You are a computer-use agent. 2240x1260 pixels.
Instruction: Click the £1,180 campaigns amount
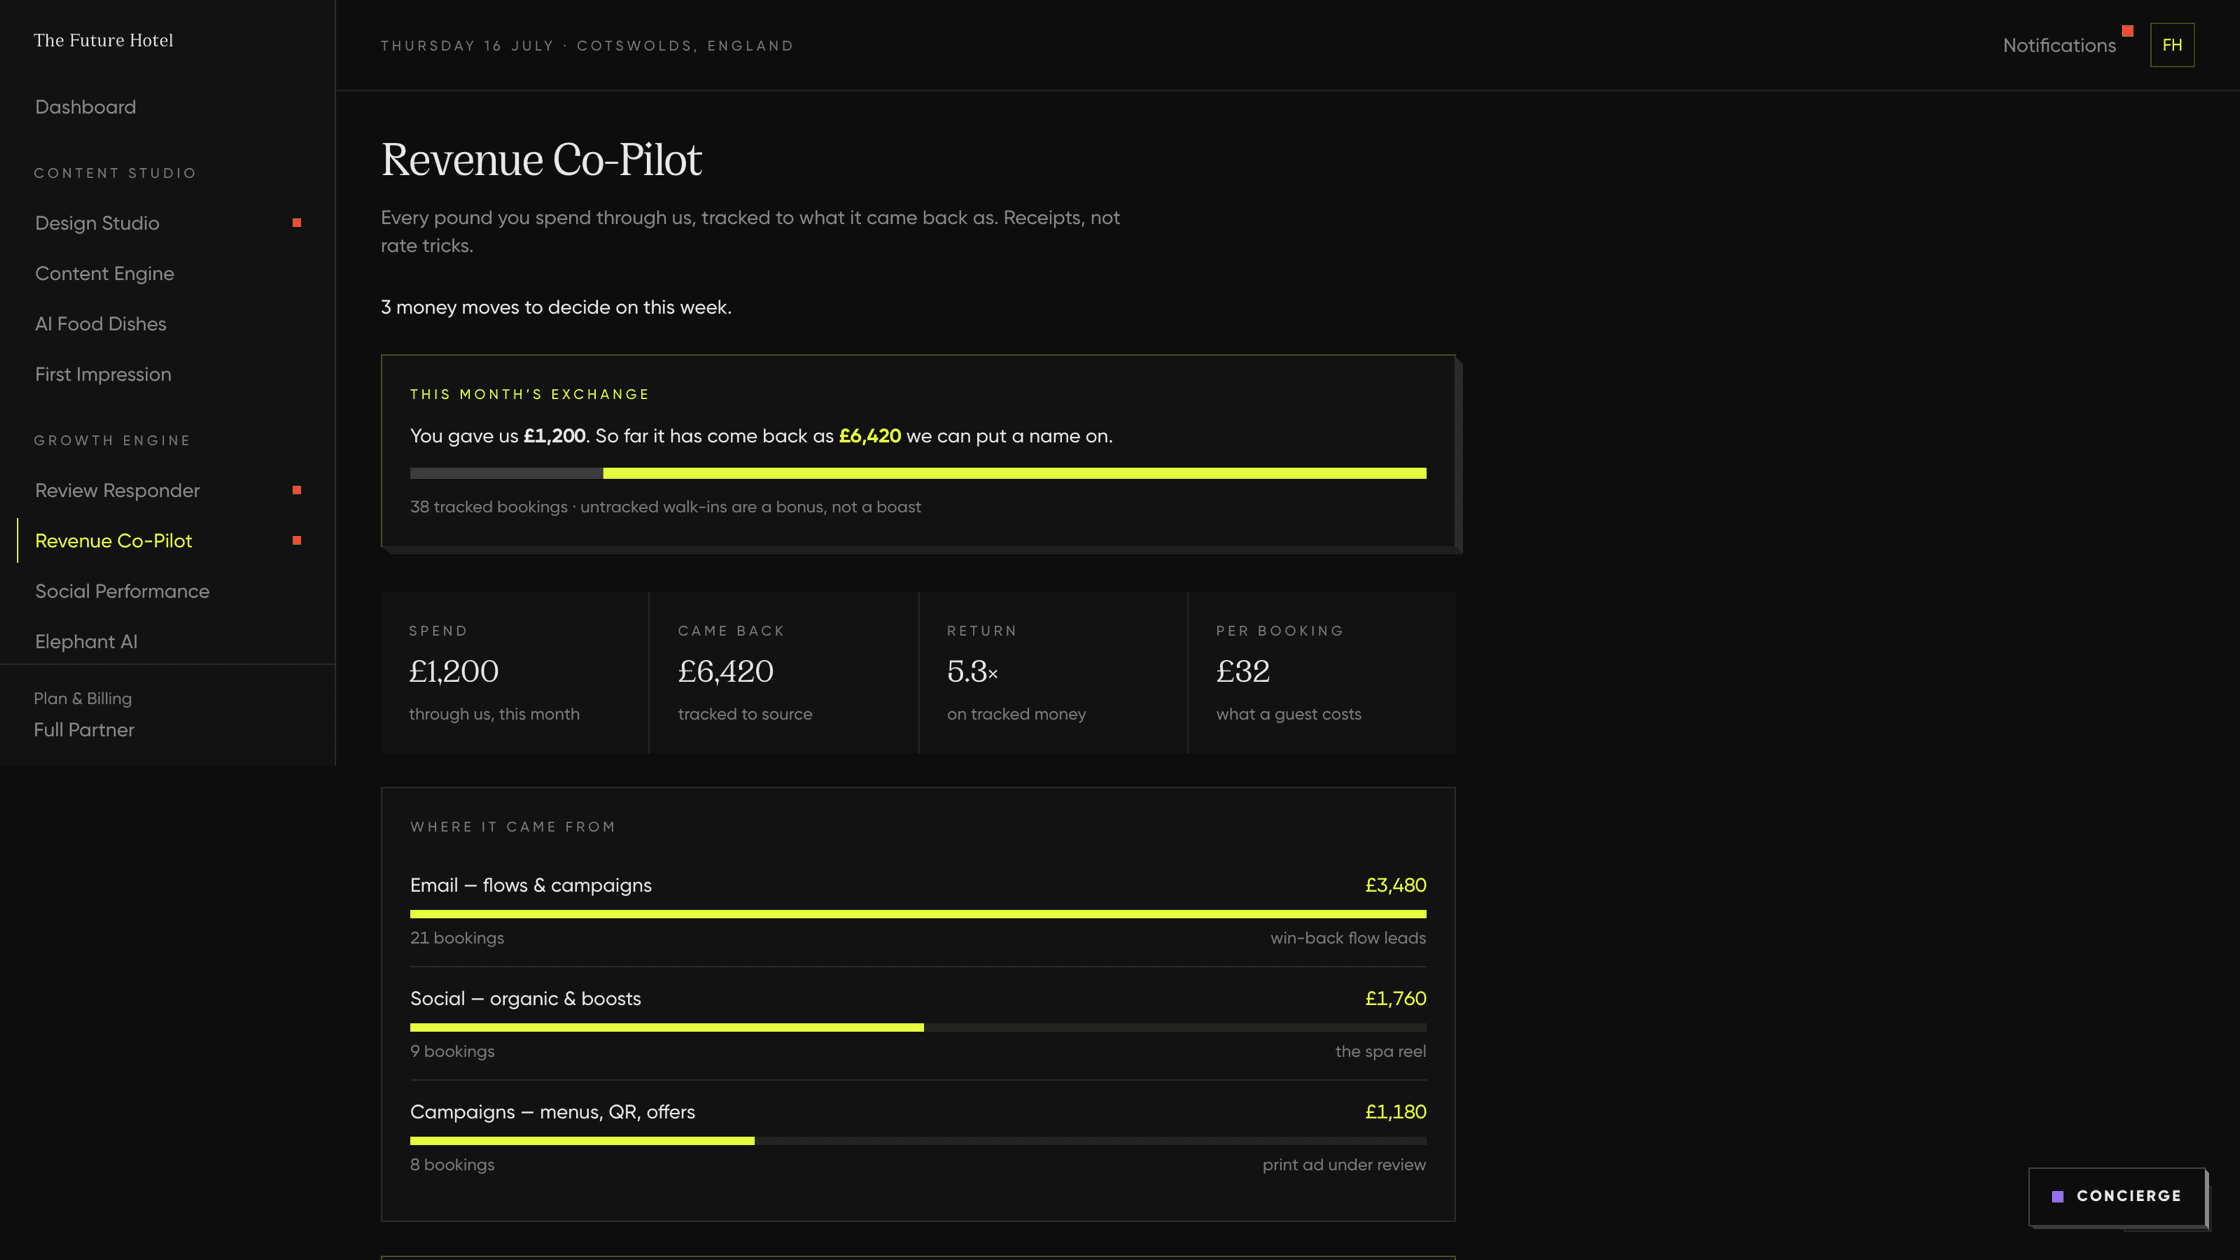tap(1395, 1112)
